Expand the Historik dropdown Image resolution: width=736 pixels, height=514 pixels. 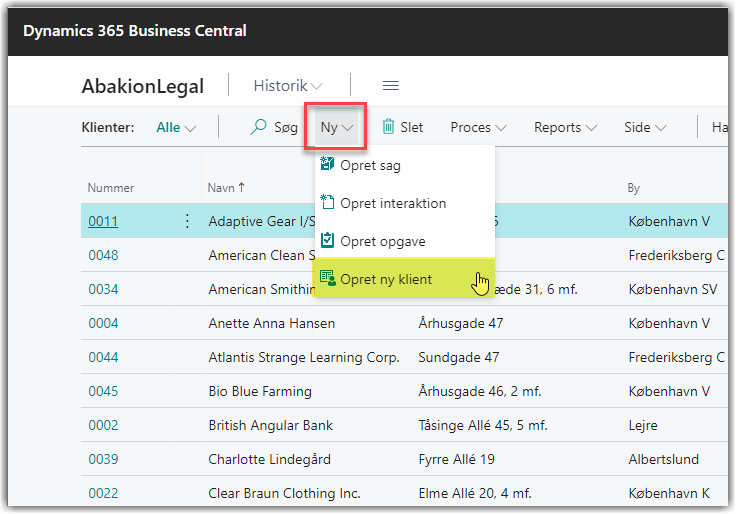[x=288, y=85]
